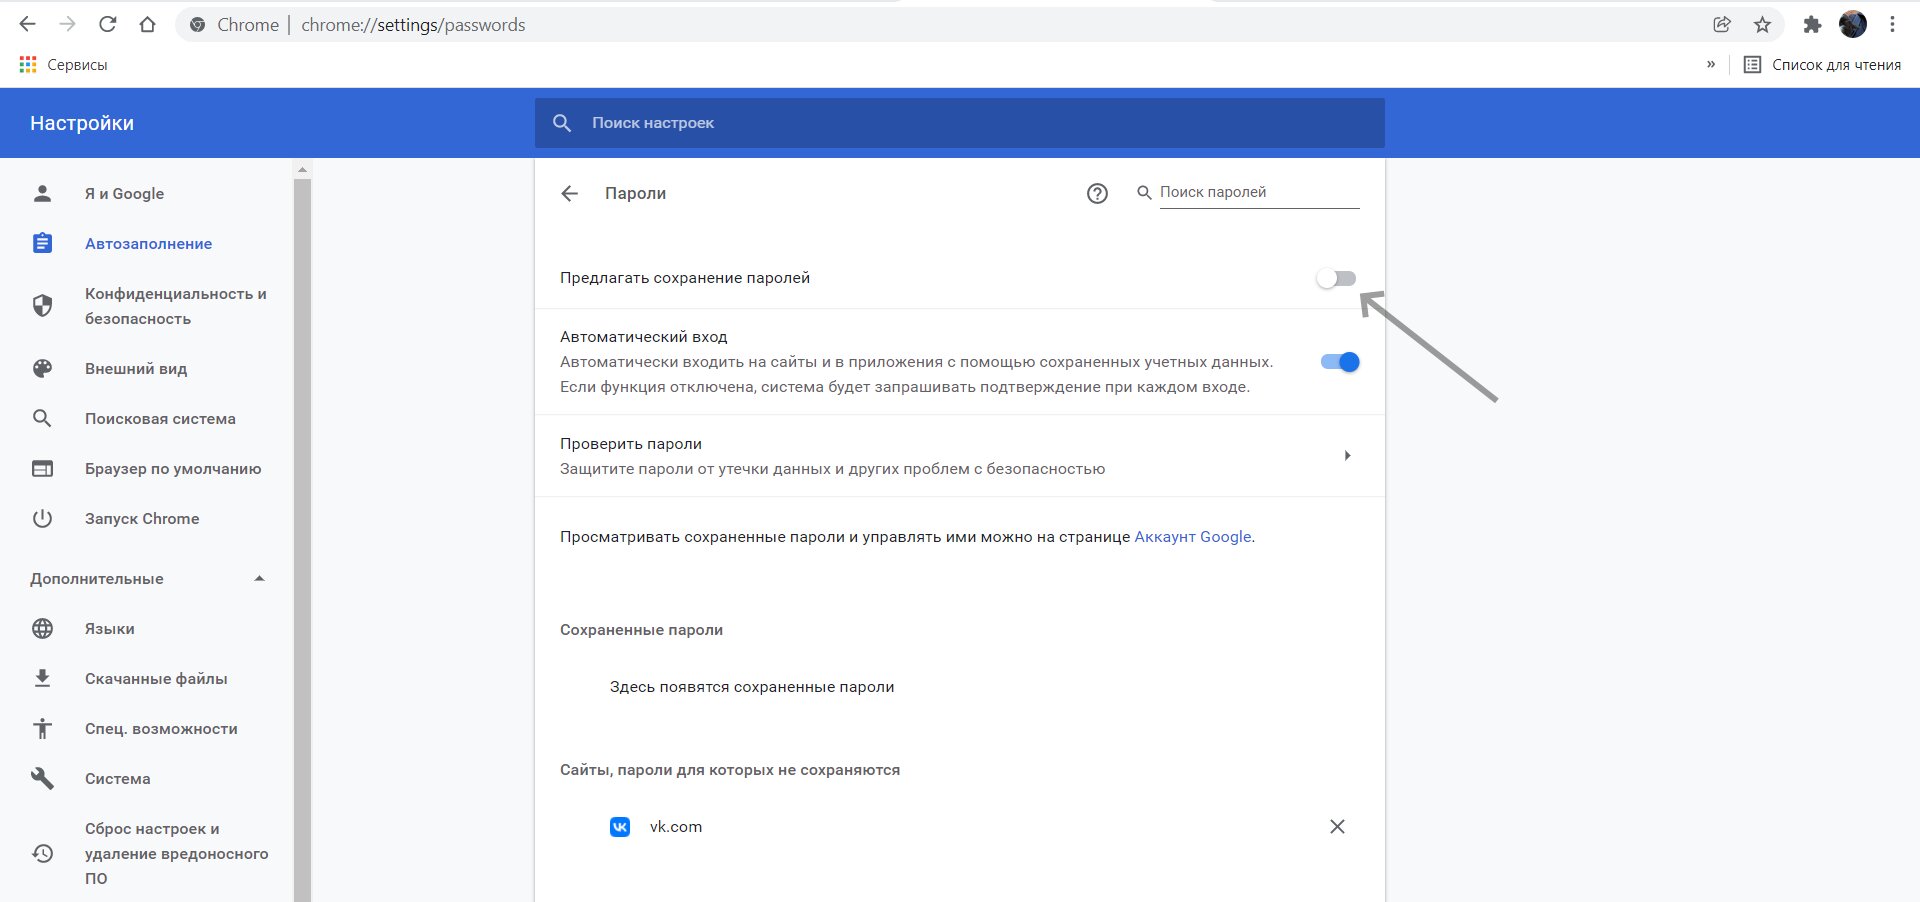Click the vk.com site entry
This screenshot has height=902, width=1920.
point(676,827)
